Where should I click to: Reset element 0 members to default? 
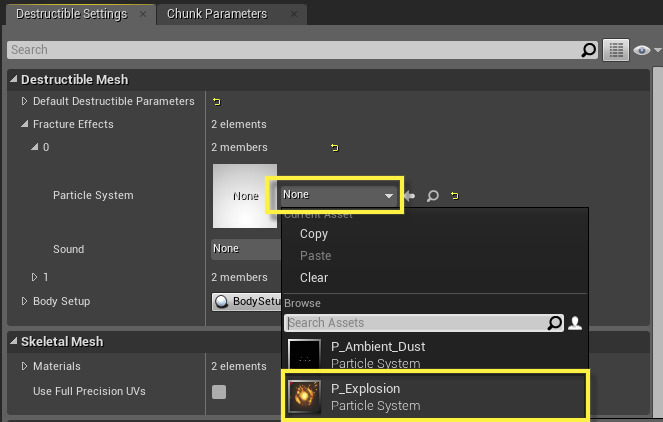(x=334, y=148)
